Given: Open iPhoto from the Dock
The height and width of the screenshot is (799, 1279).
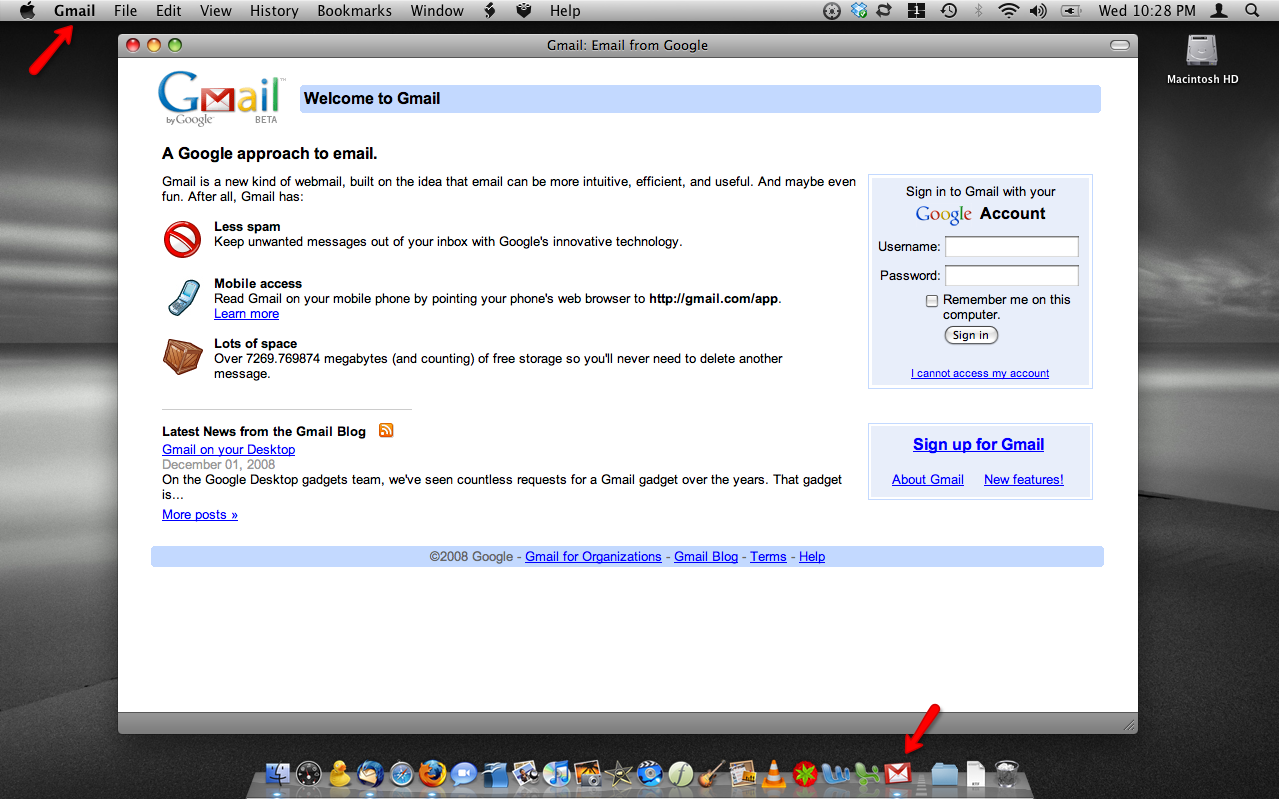Looking at the screenshot, I should click(588, 773).
